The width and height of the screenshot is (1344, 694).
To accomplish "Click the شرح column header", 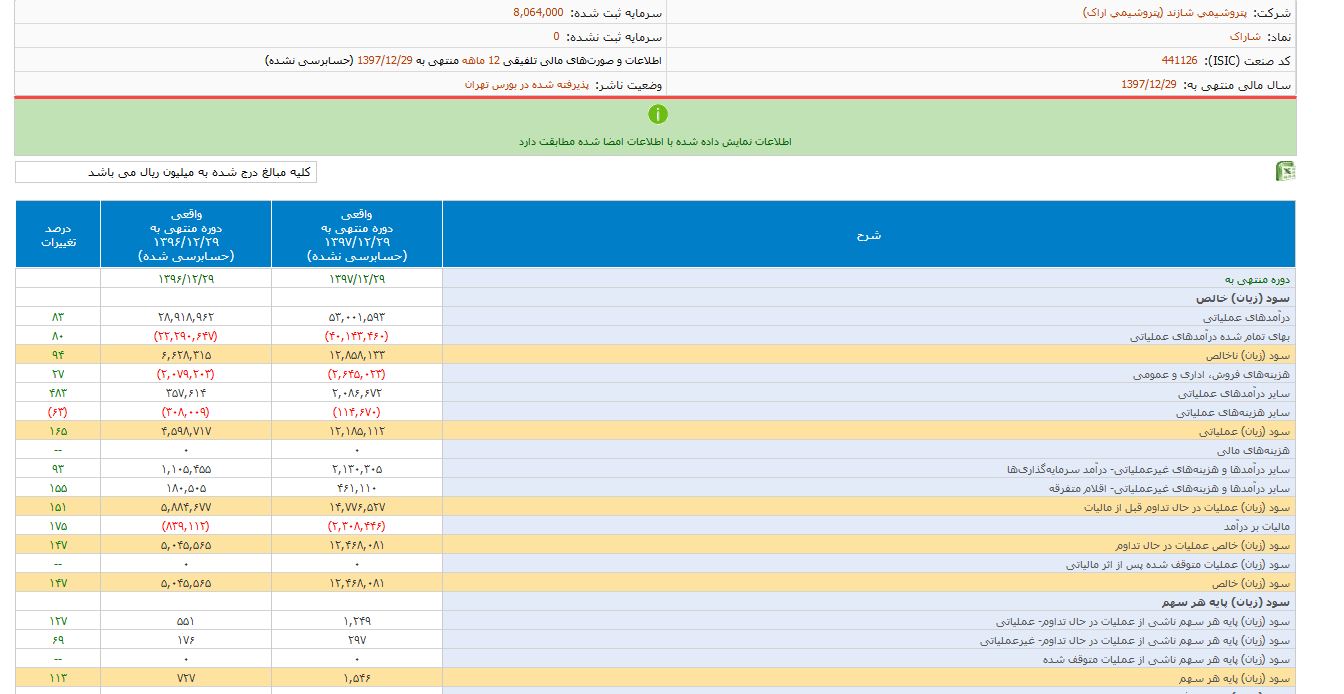I will [868, 235].
